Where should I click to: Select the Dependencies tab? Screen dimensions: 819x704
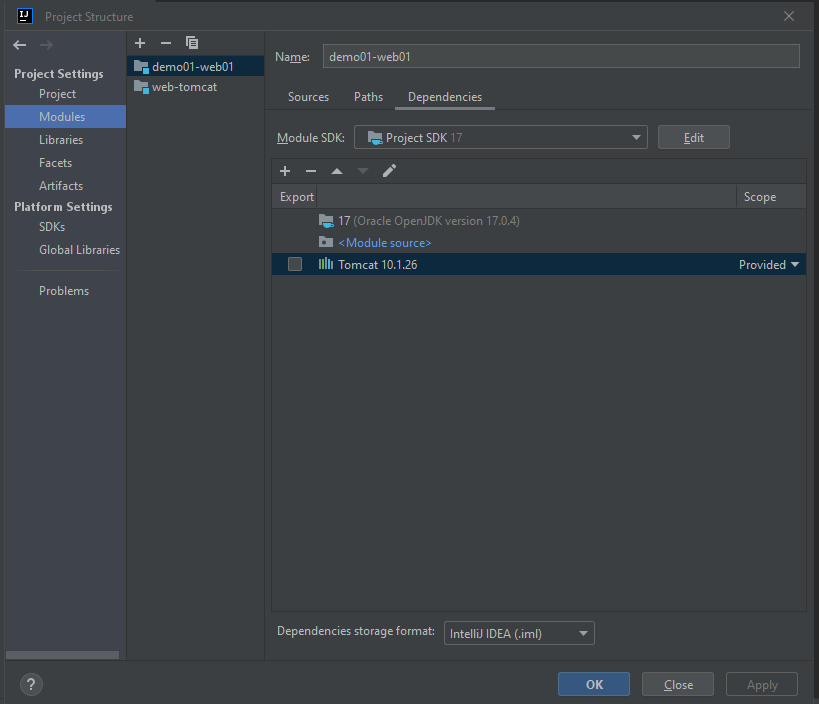pyautogui.click(x=445, y=97)
